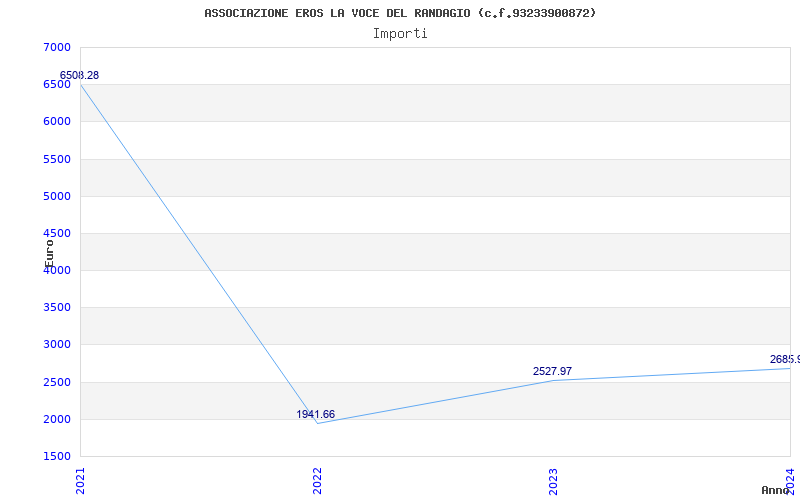Click the chart title ASSOCIAZIONE EROS LA VOCE DEL RANDAGIO
This screenshot has width=800, height=500.
[x=400, y=13]
